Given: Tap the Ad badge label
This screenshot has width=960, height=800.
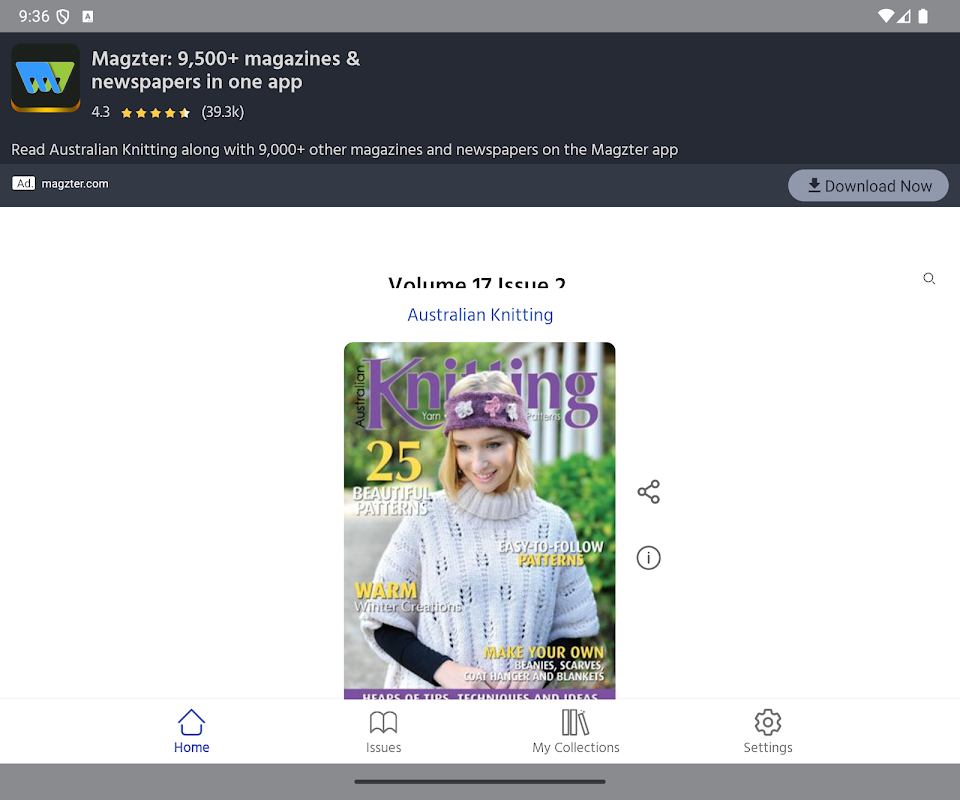Looking at the screenshot, I should tap(24, 184).
